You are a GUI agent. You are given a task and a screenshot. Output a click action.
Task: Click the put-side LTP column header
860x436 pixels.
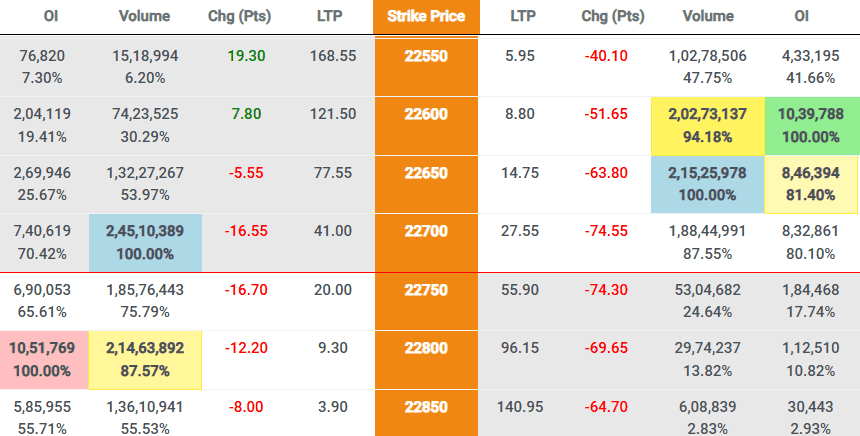click(x=523, y=16)
